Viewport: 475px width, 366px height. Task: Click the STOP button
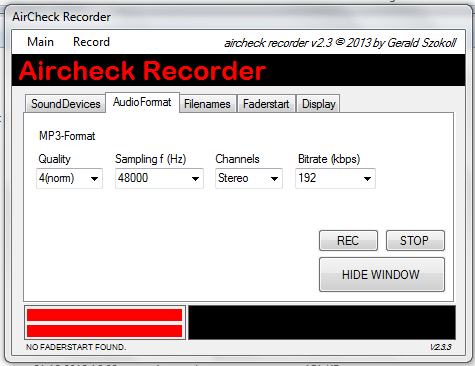[x=415, y=240]
